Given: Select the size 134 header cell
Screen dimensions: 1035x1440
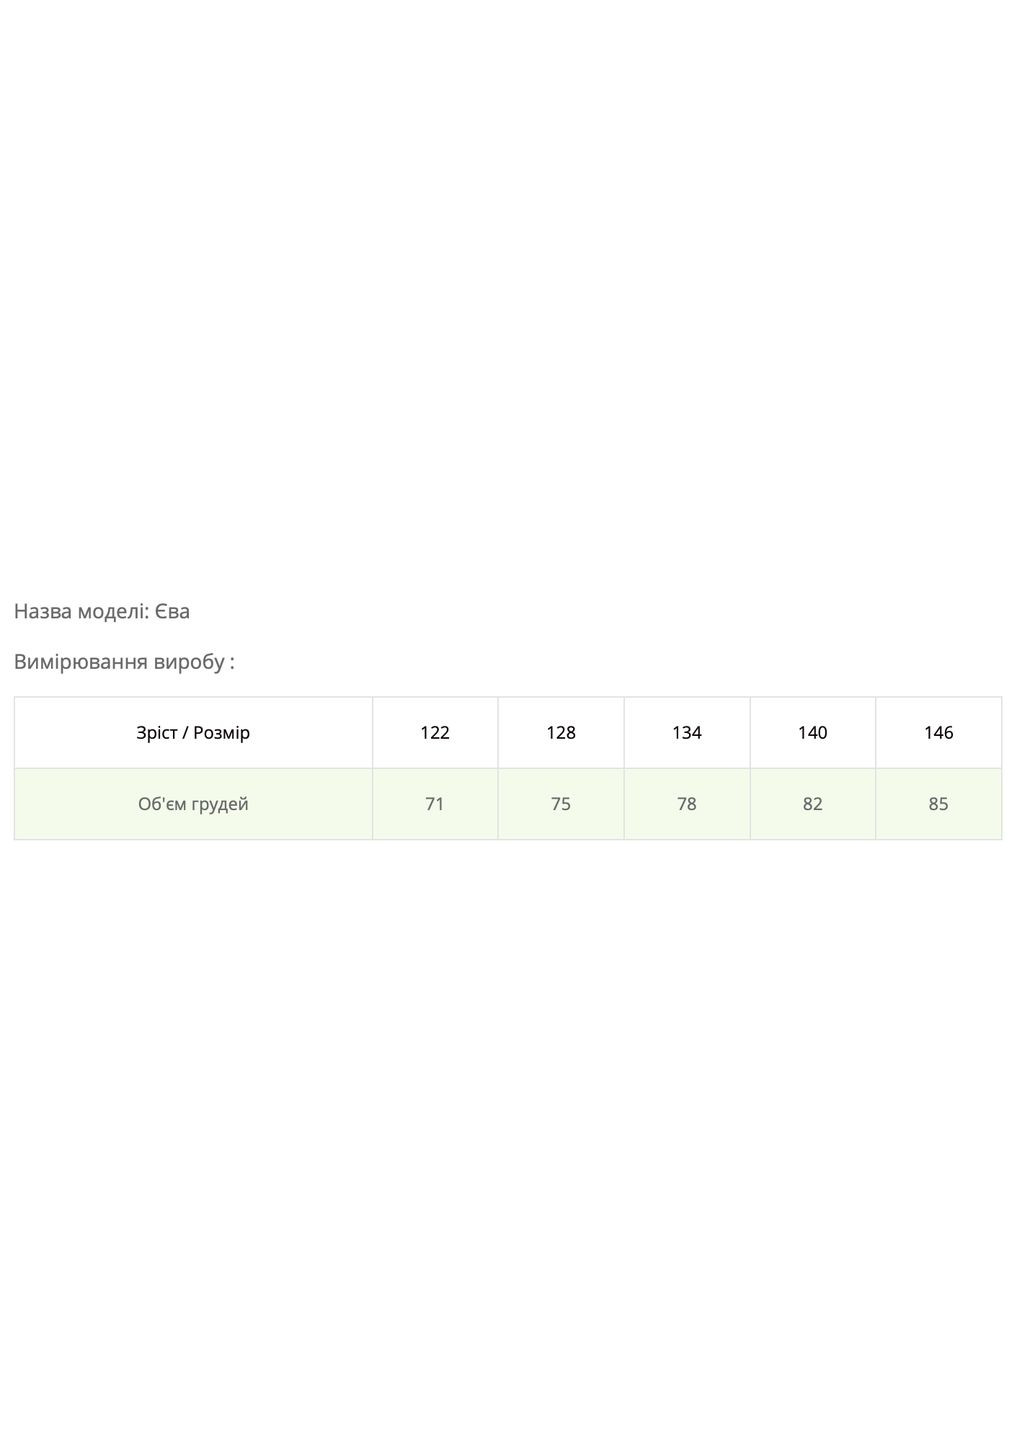Looking at the screenshot, I should point(687,733).
